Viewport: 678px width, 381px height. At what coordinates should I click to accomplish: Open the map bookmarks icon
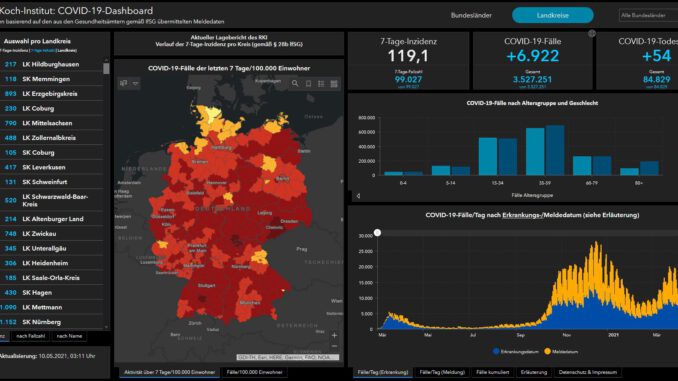(308, 84)
